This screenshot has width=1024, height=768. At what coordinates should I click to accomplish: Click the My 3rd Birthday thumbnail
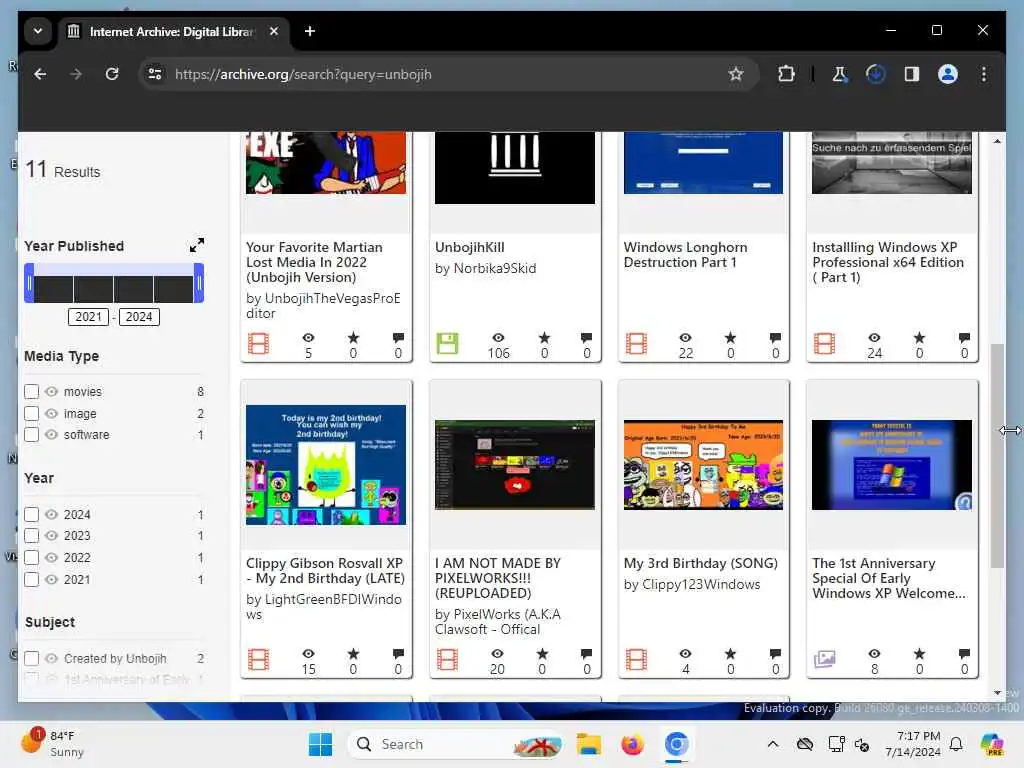703,464
